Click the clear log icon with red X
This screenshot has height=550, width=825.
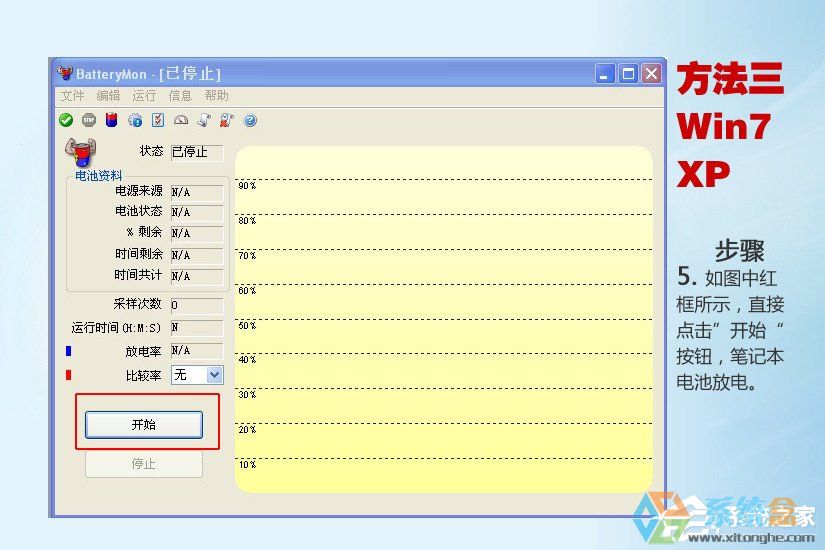pos(227,120)
